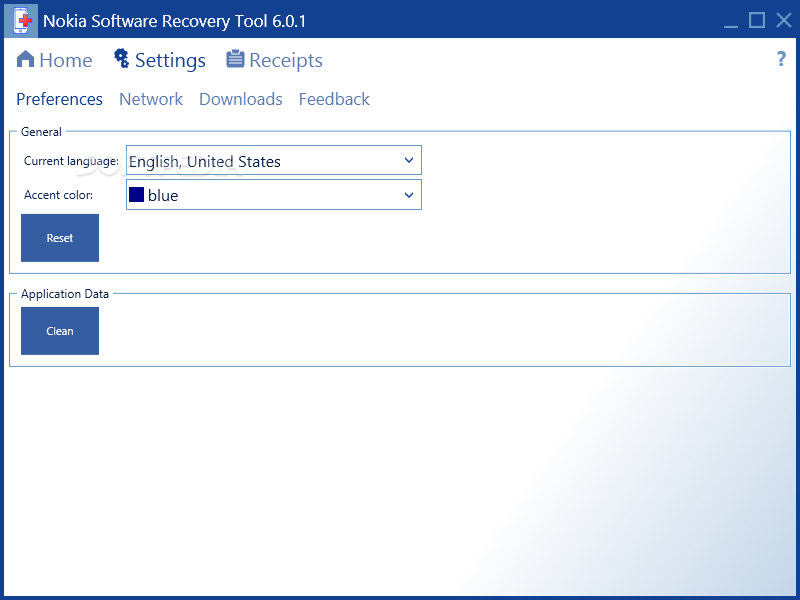Click the blue accent color swatch
800x600 pixels.
[136, 194]
